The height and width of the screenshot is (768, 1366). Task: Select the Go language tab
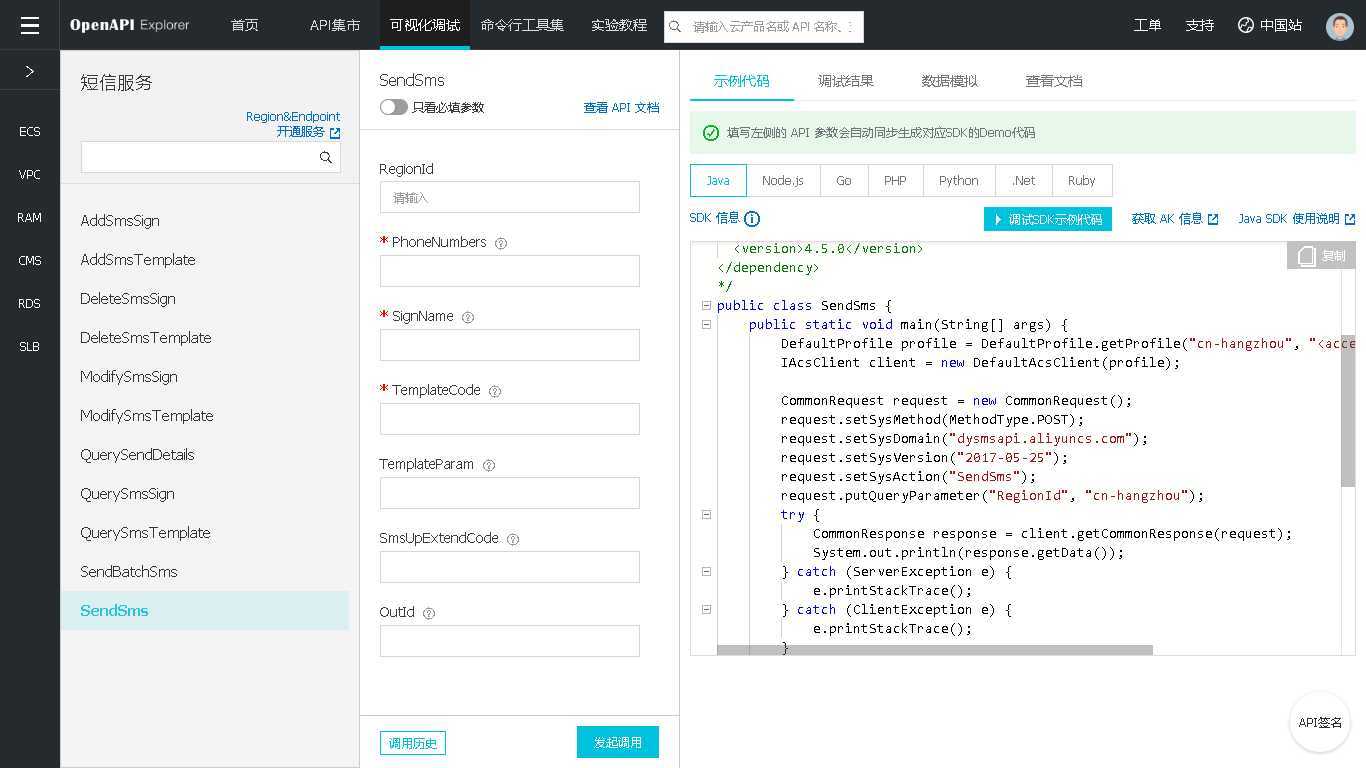(844, 181)
